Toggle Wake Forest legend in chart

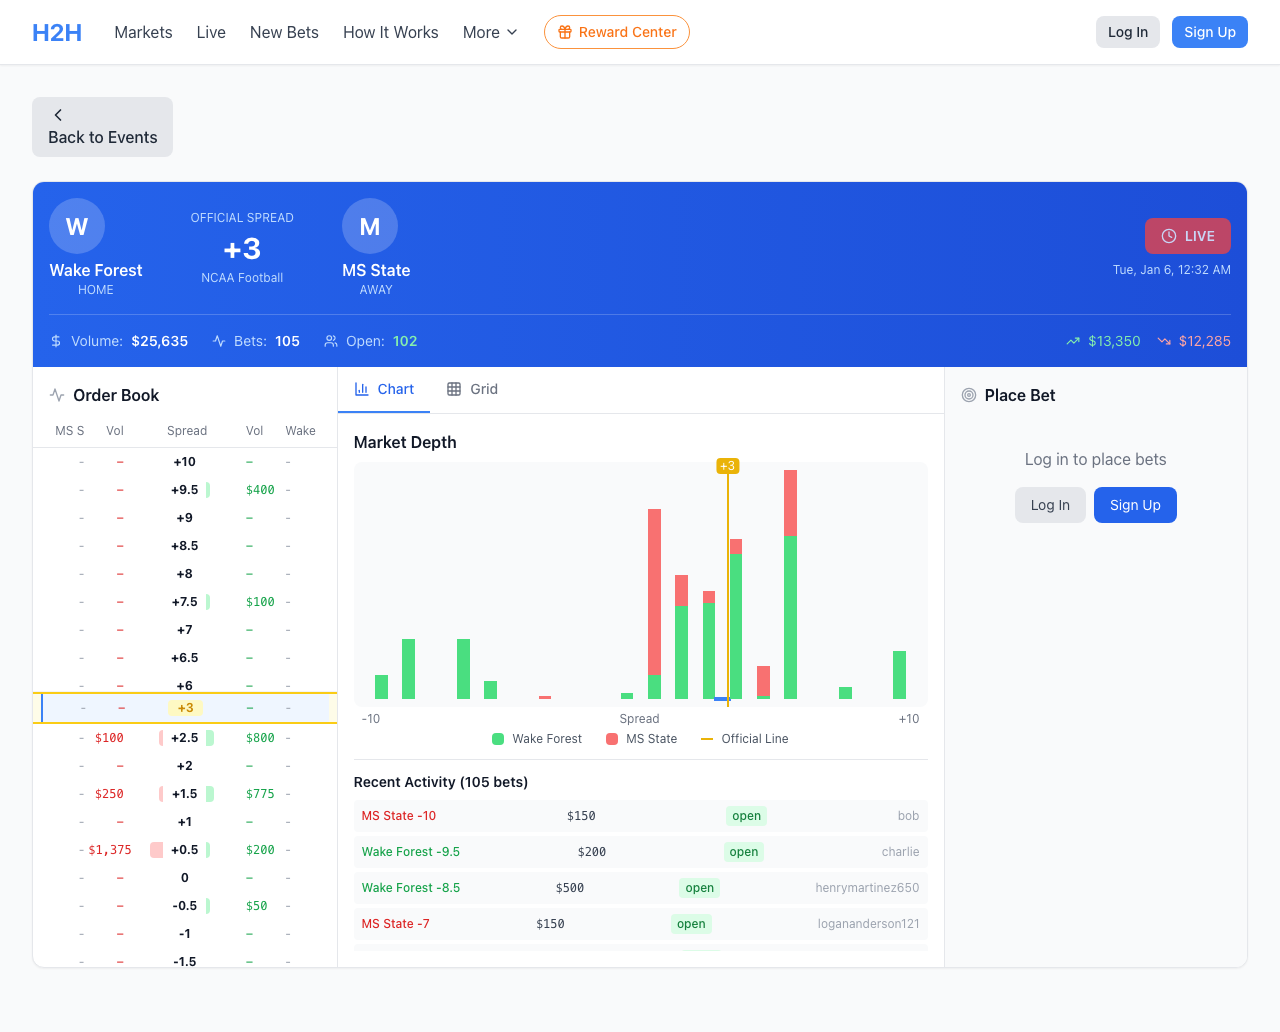[x=537, y=739]
